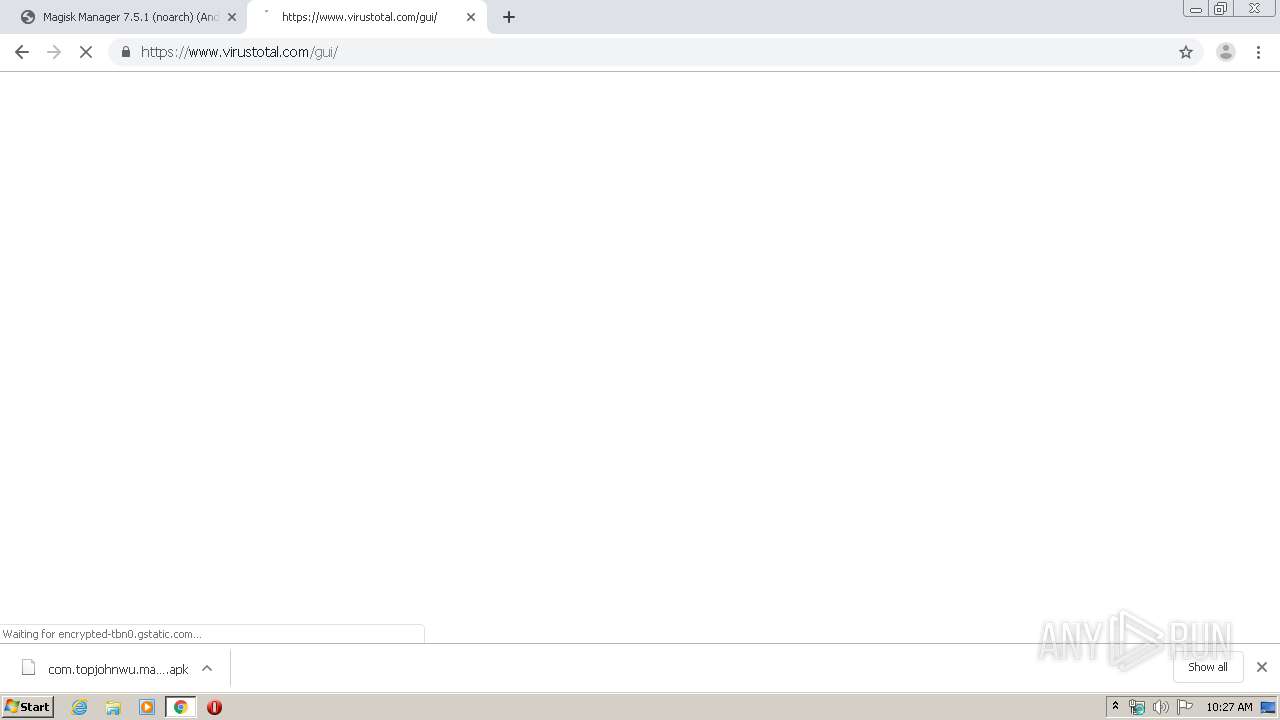Click the 10:27 AM system clock
Screen dimensions: 1280x720
pyautogui.click(x=1229, y=707)
